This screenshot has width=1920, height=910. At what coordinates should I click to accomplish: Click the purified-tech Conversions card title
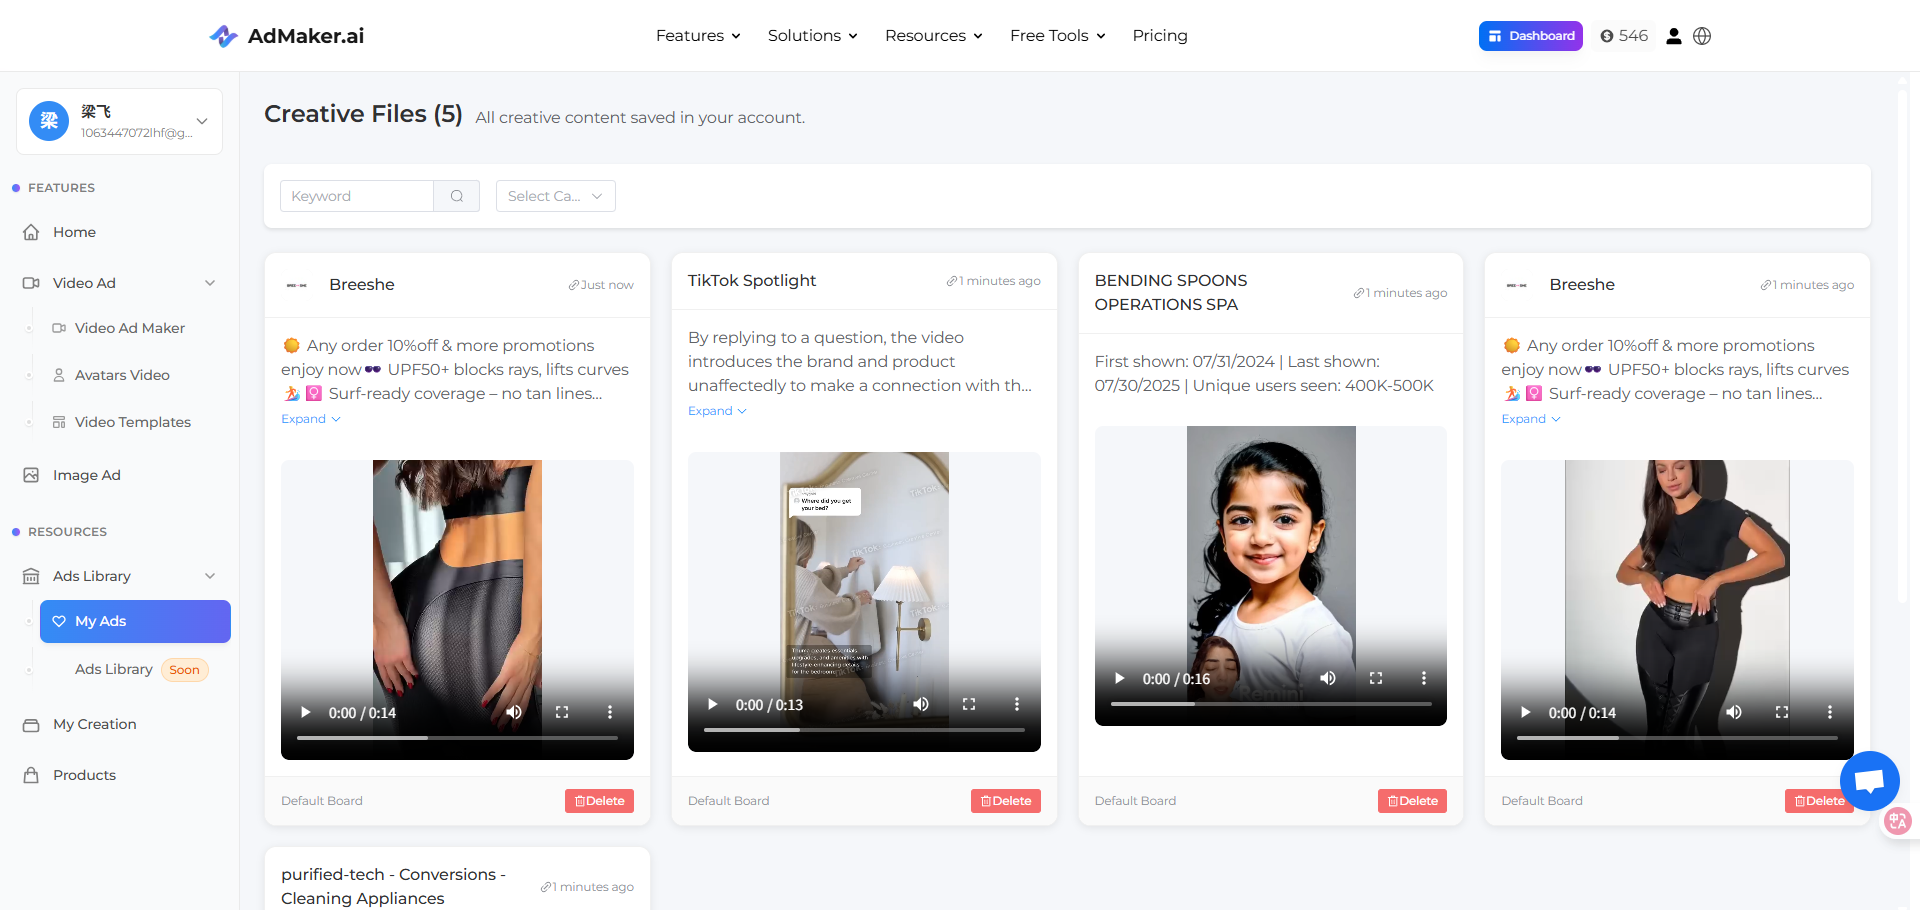click(x=393, y=886)
